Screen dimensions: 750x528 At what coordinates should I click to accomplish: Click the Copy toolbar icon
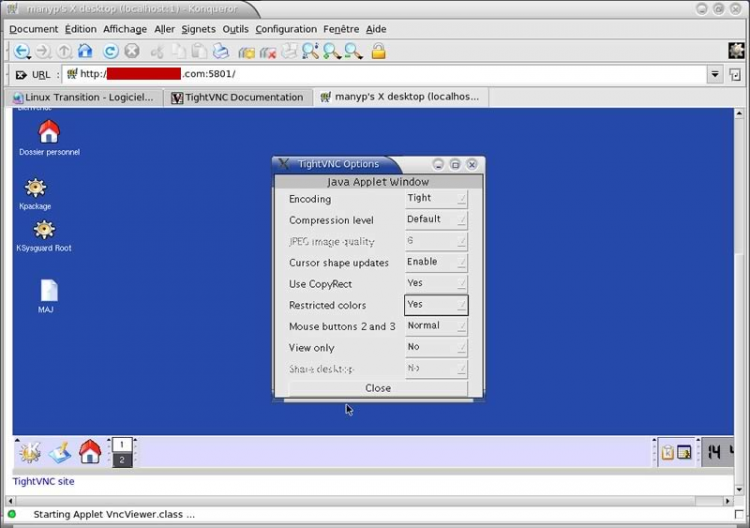178,51
